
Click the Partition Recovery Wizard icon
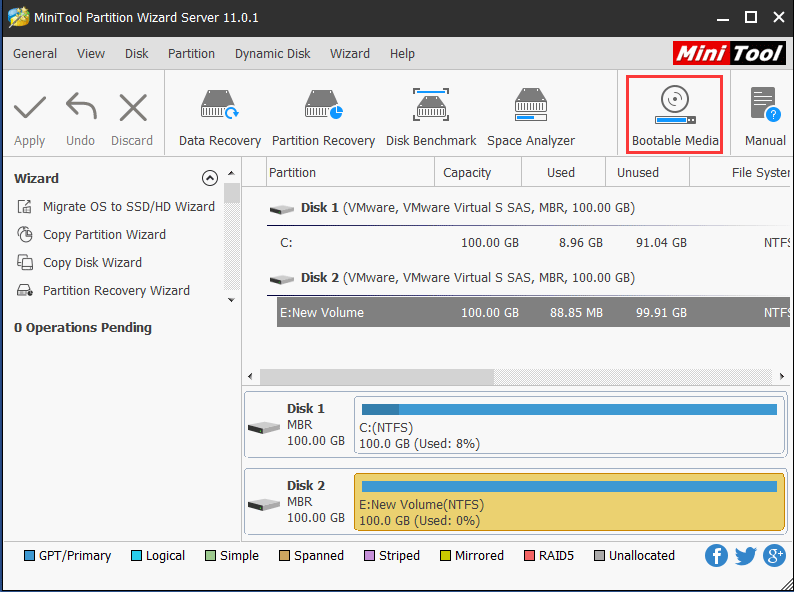pyautogui.click(x=25, y=291)
